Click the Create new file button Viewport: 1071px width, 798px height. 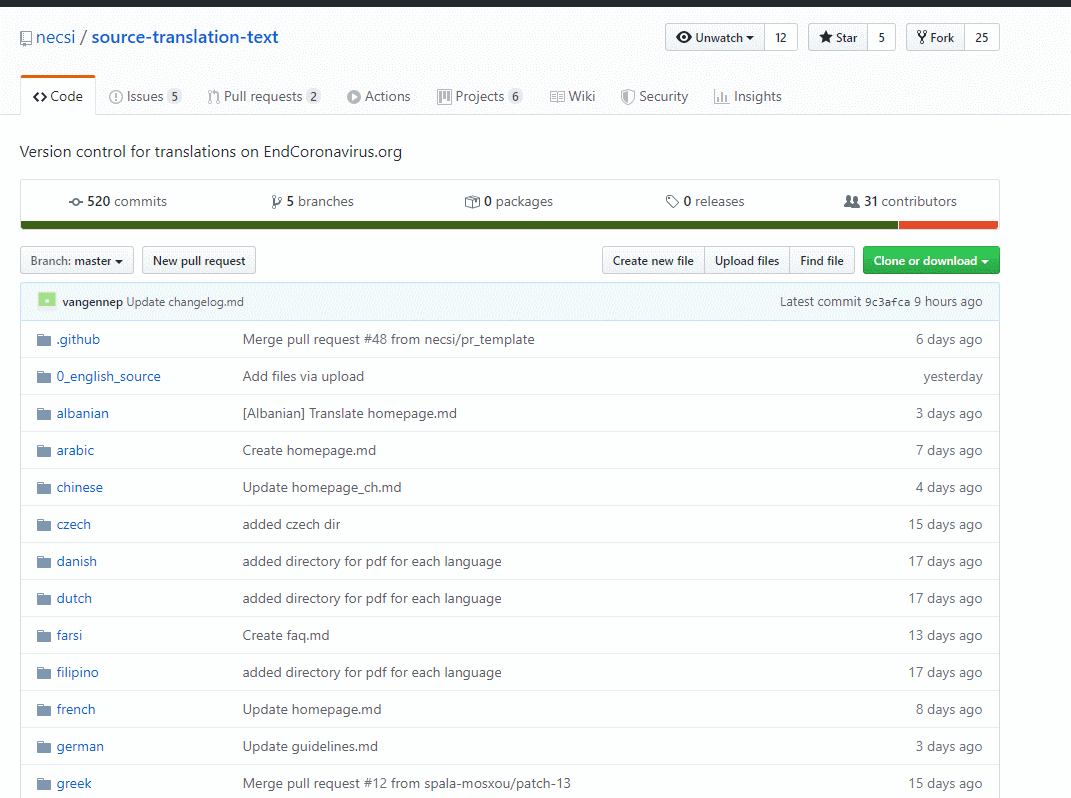click(x=653, y=260)
